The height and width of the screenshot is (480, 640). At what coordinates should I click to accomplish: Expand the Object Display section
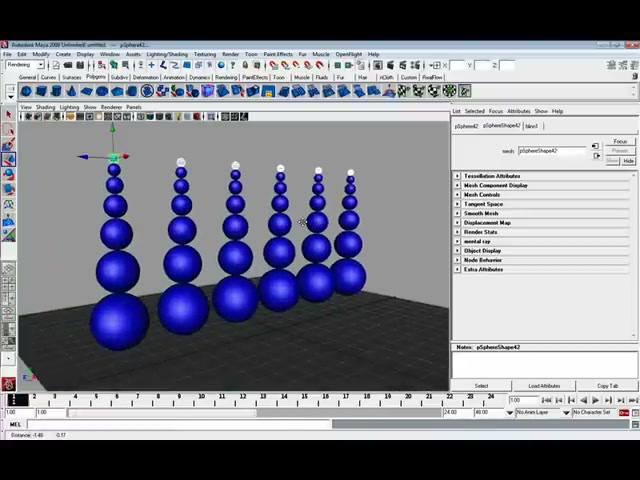pos(457,251)
